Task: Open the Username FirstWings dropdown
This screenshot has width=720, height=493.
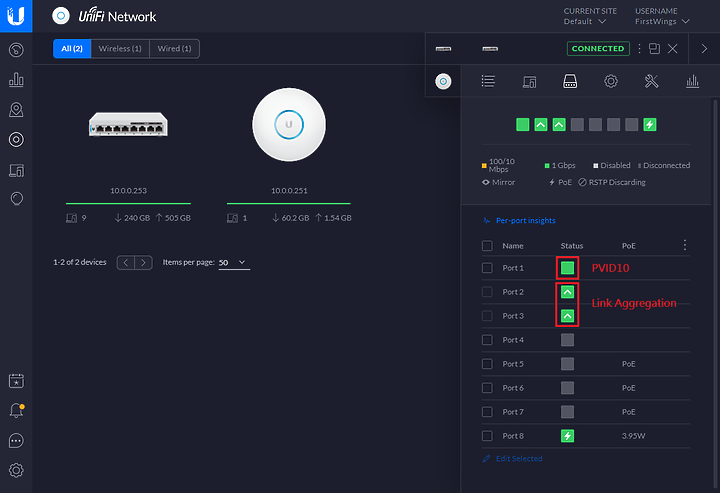Action: tap(662, 21)
